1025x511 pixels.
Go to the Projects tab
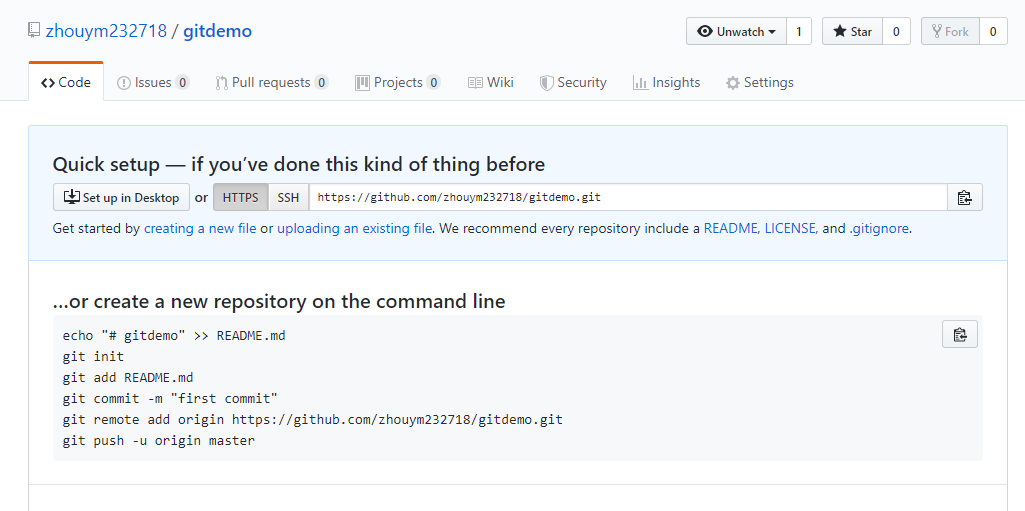point(397,82)
